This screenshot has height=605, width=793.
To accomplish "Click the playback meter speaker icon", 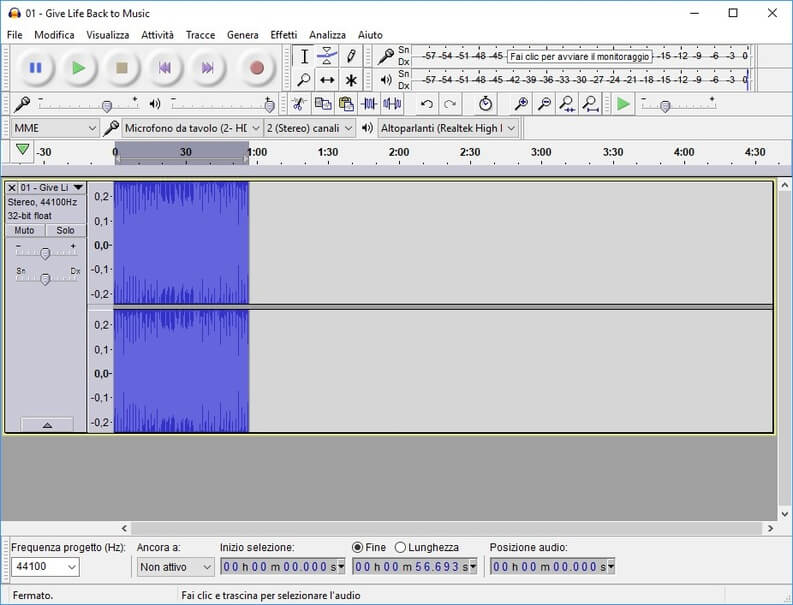I will [x=386, y=79].
